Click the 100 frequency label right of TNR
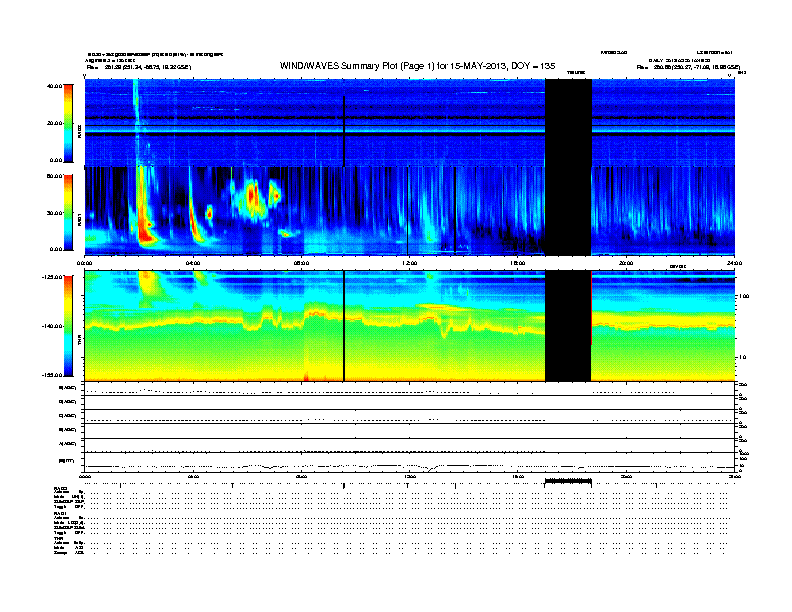The width and height of the screenshot is (792, 612). 744,296
